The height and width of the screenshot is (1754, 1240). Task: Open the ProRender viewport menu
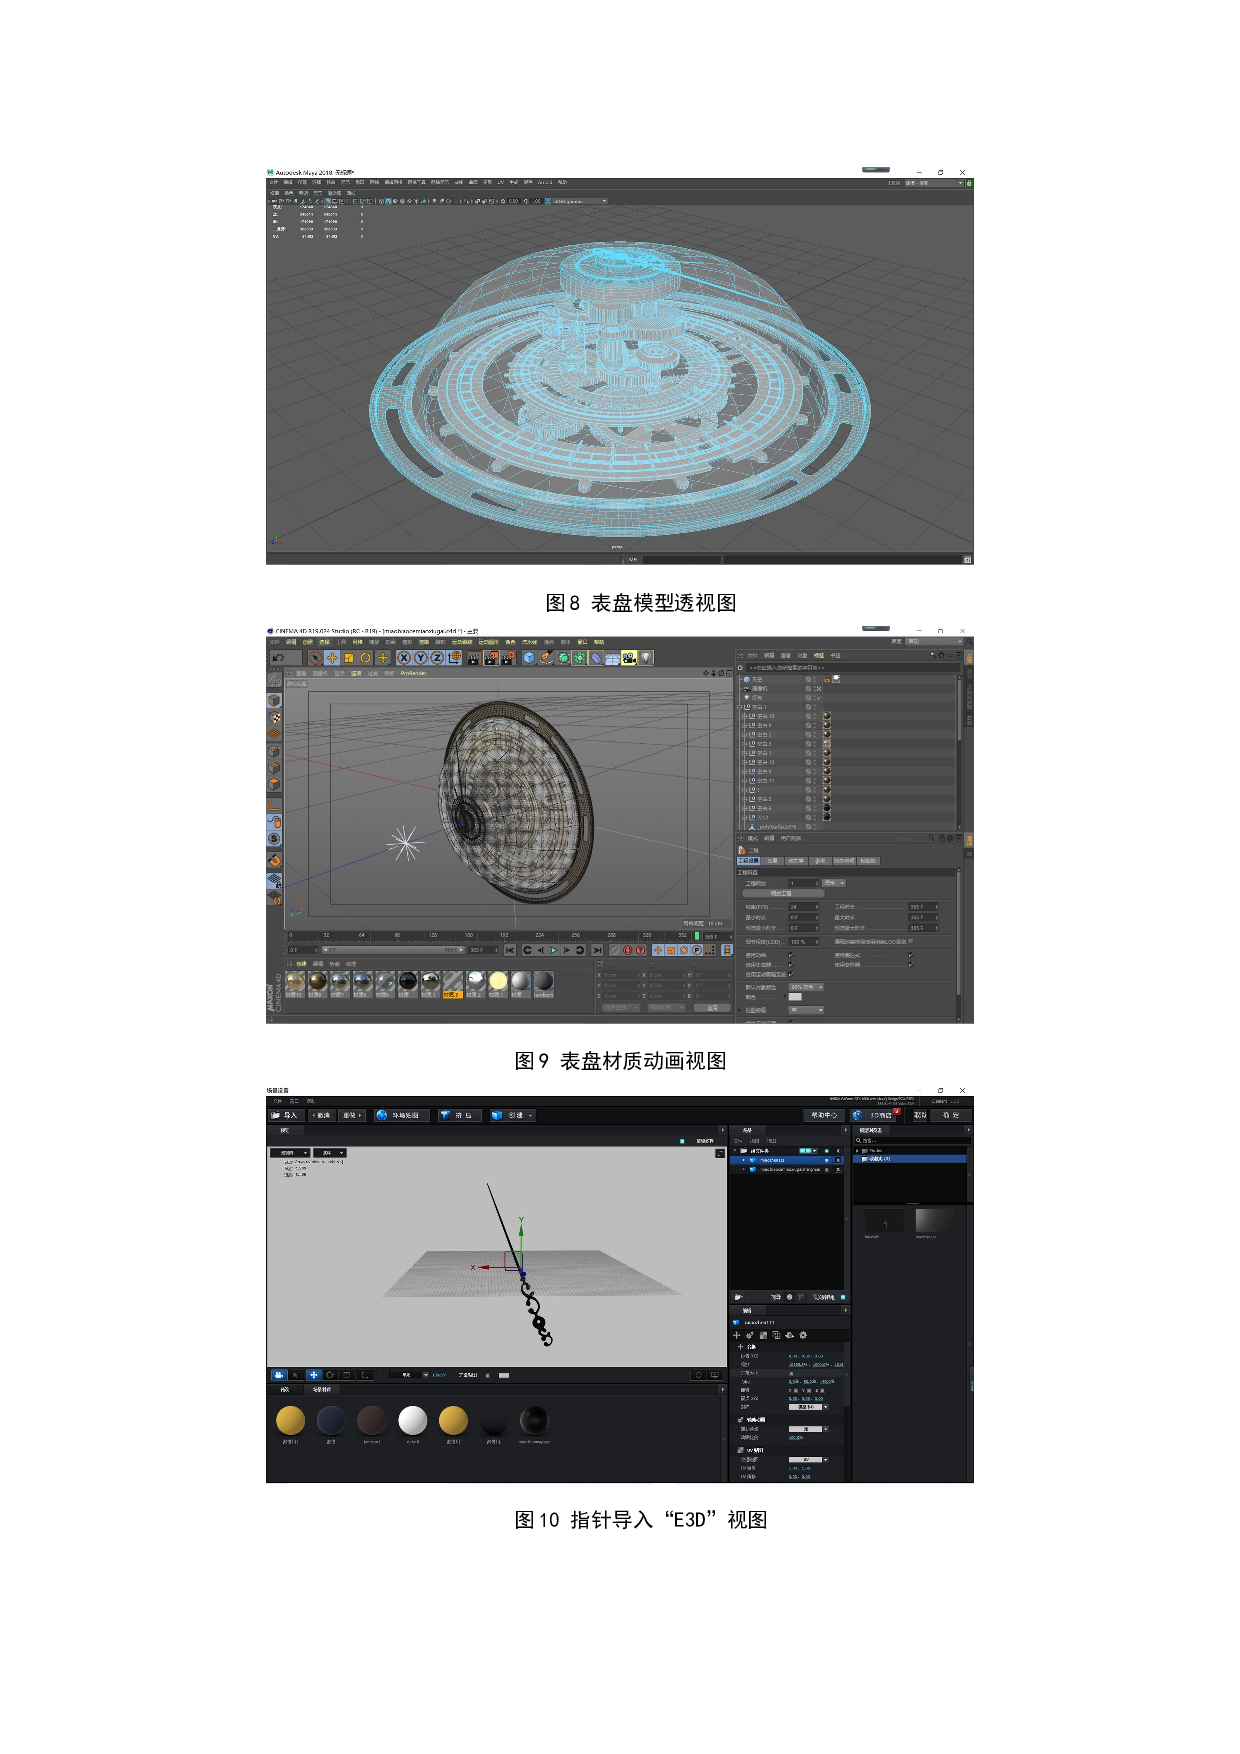[x=413, y=673]
